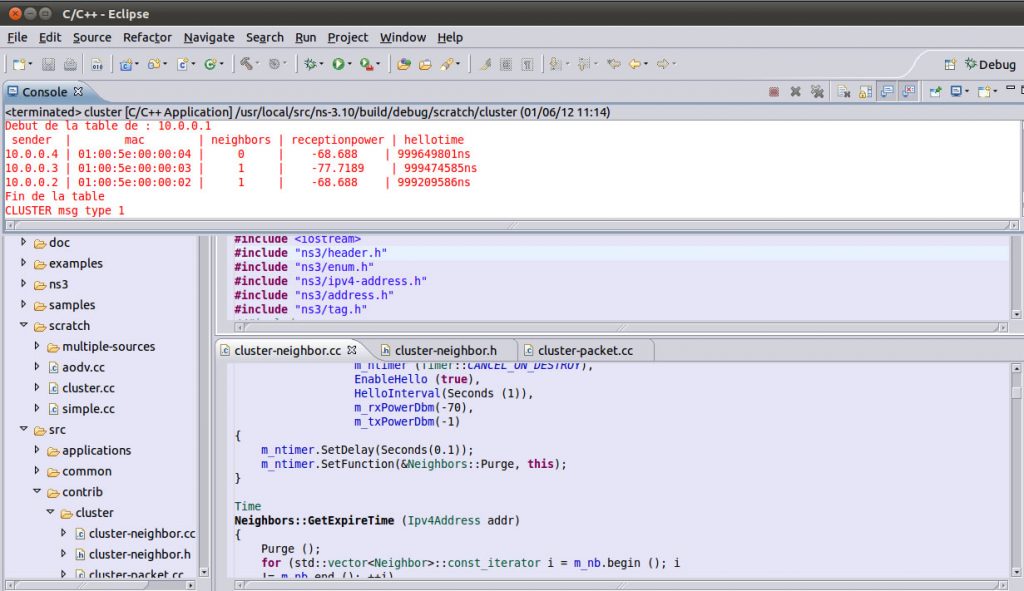This screenshot has height=591, width=1024.
Task: Click the Pin Console icon
Action: tap(935, 92)
